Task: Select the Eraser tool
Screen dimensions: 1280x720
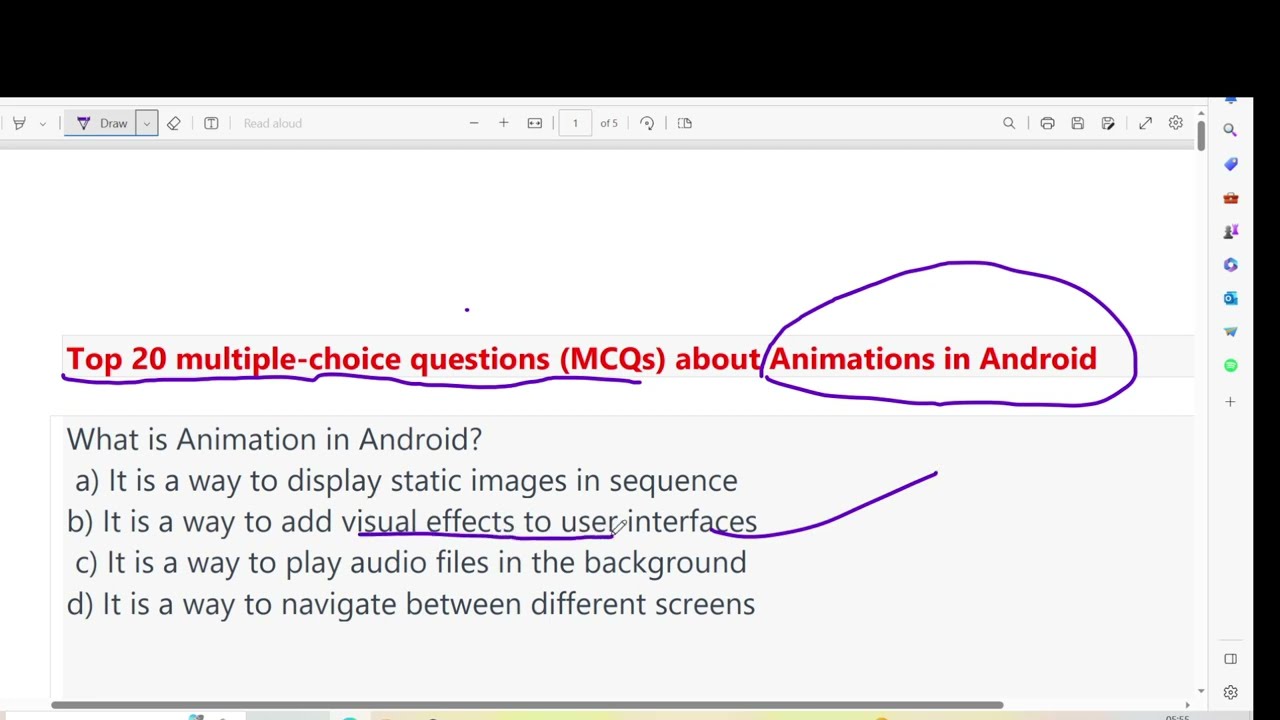Action: tap(174, 123)
